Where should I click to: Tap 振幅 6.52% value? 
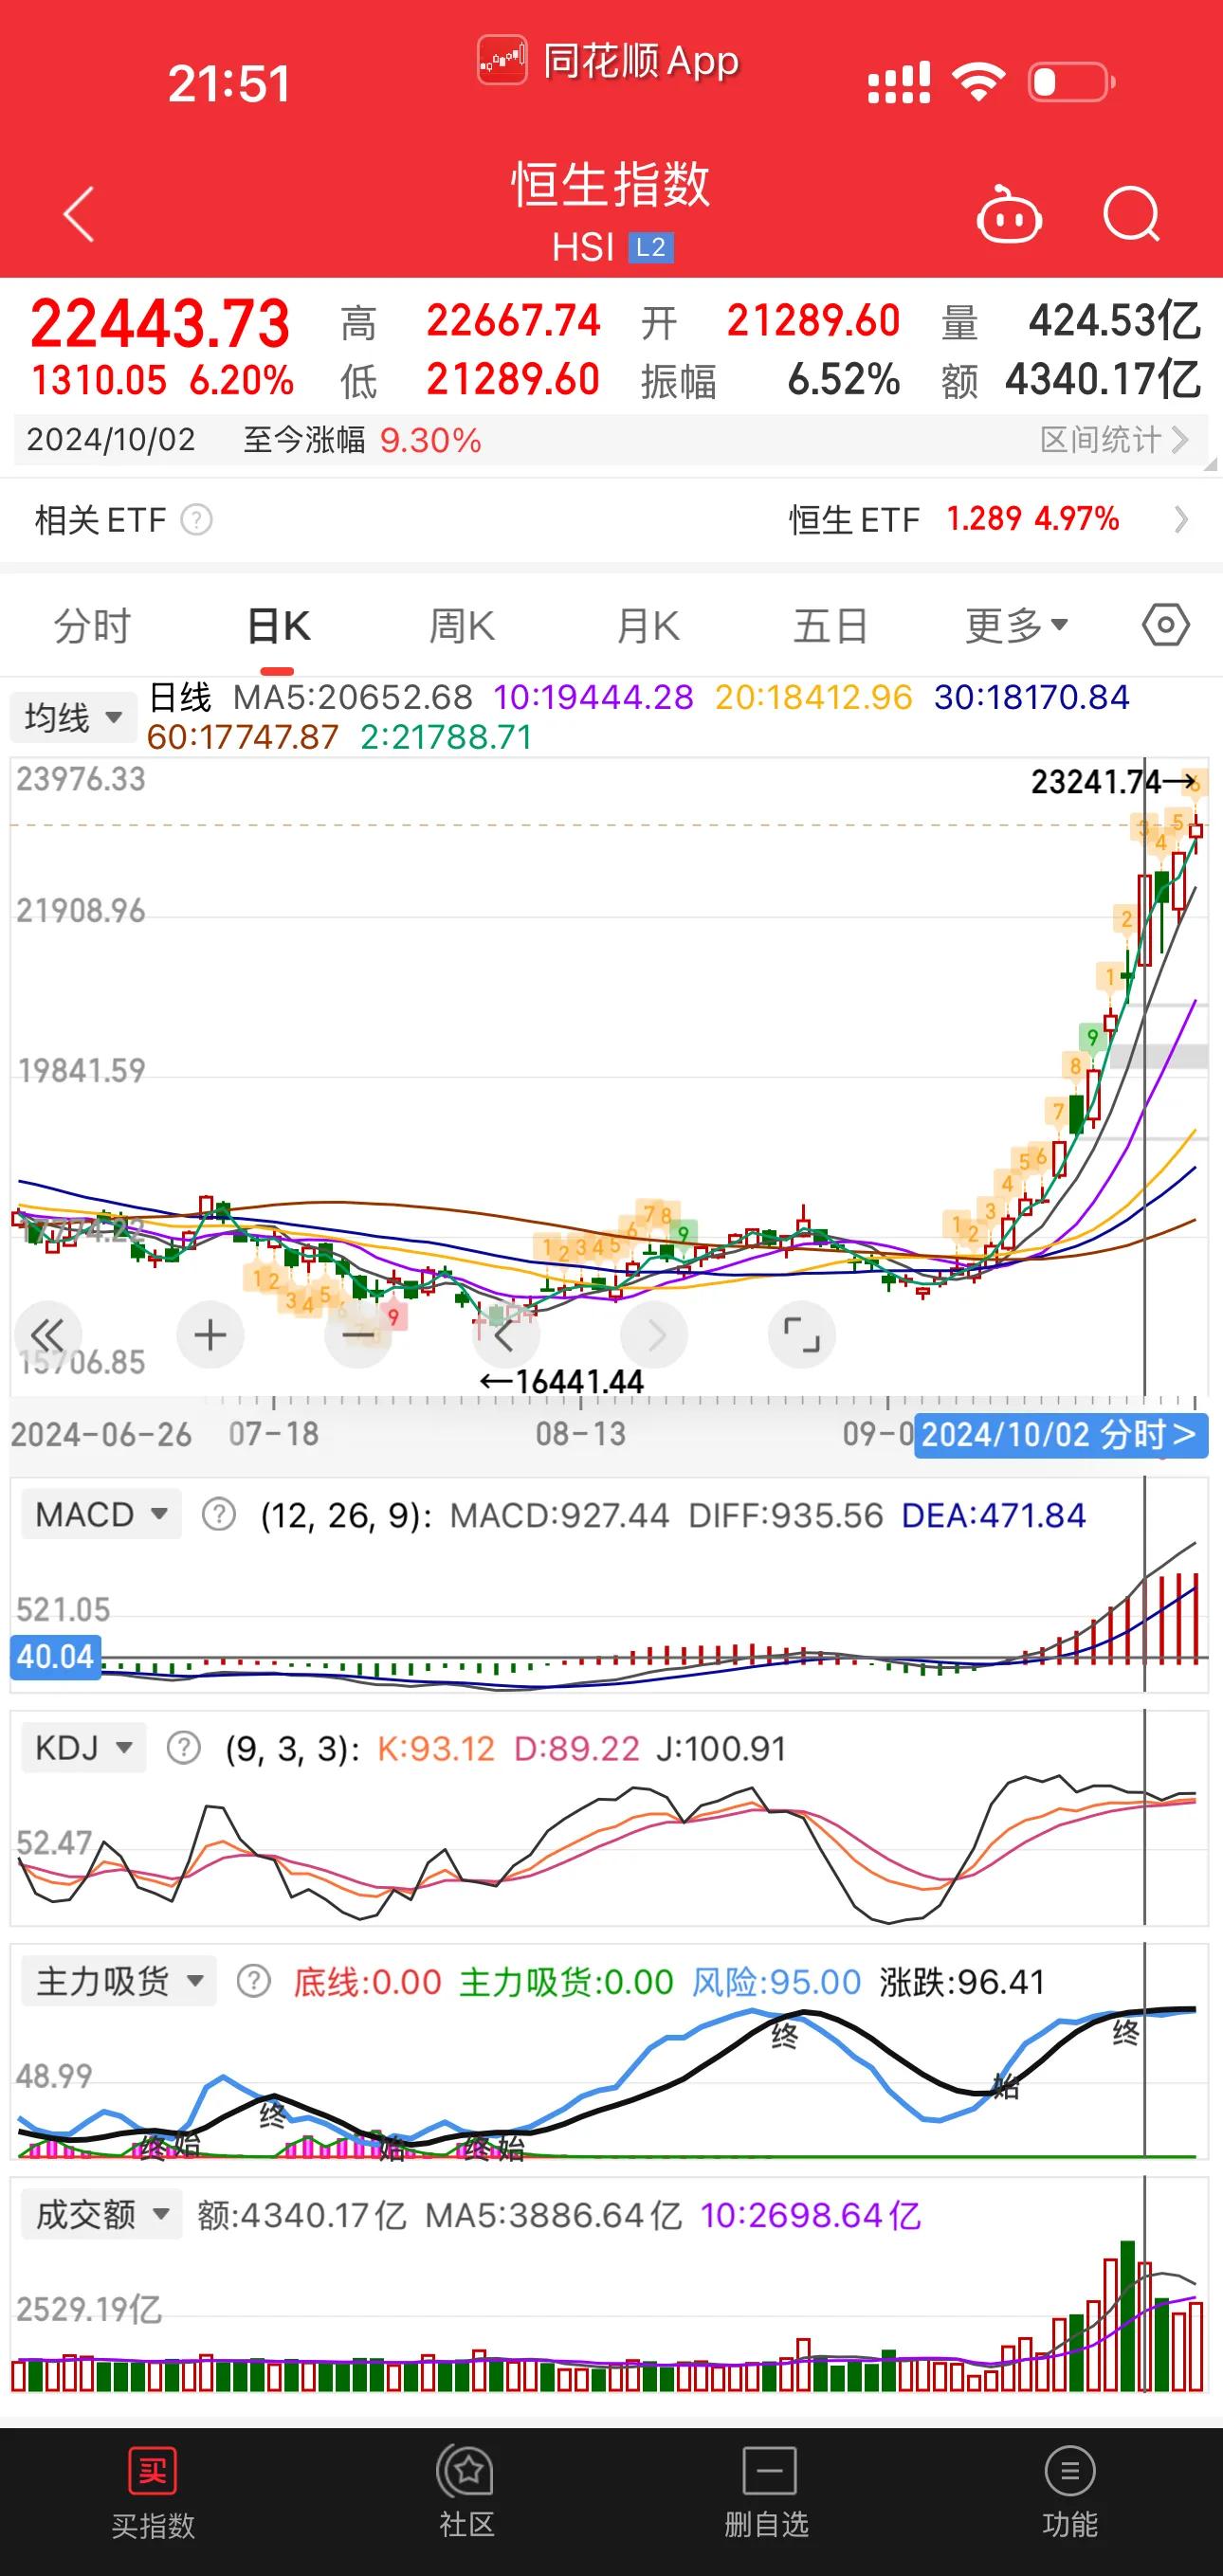click(770, 380)
